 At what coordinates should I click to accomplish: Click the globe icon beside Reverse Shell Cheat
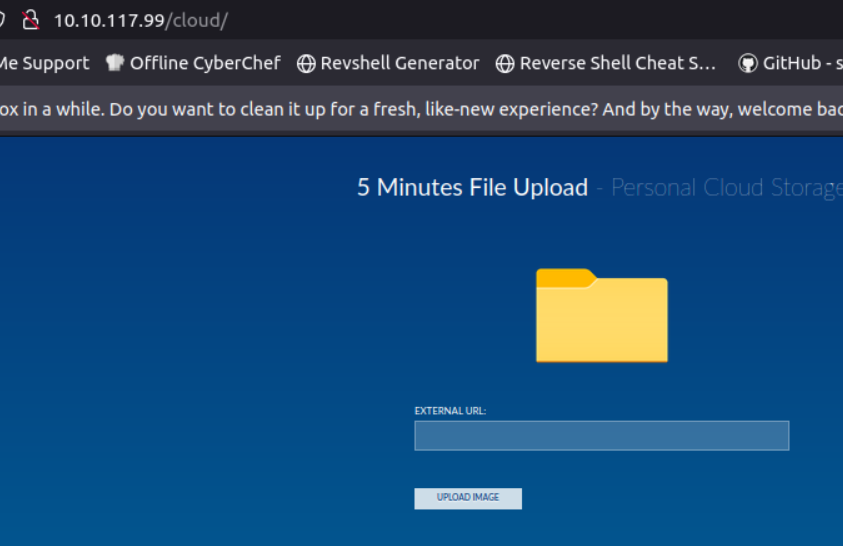(x=505, y=64)
